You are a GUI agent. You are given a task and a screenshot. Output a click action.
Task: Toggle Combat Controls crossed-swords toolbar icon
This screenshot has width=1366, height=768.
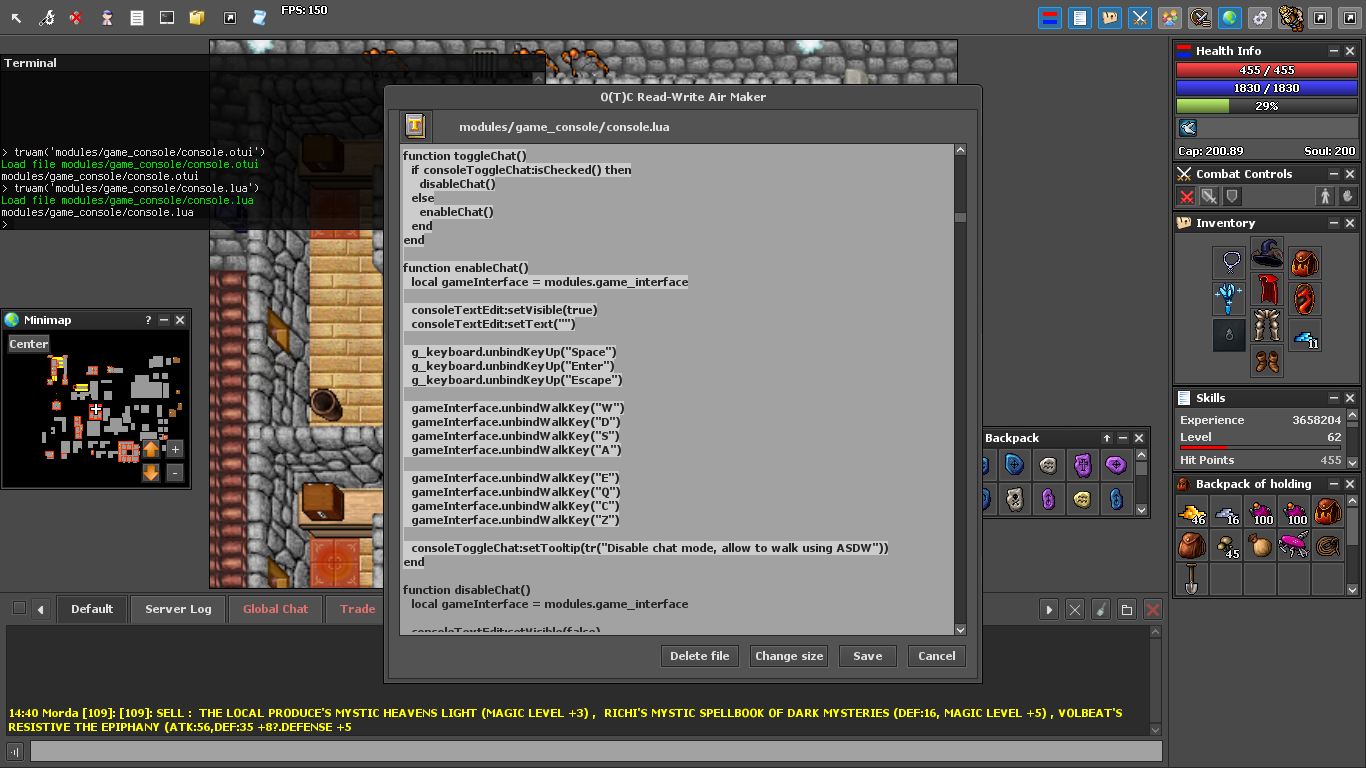(1140, 18)
